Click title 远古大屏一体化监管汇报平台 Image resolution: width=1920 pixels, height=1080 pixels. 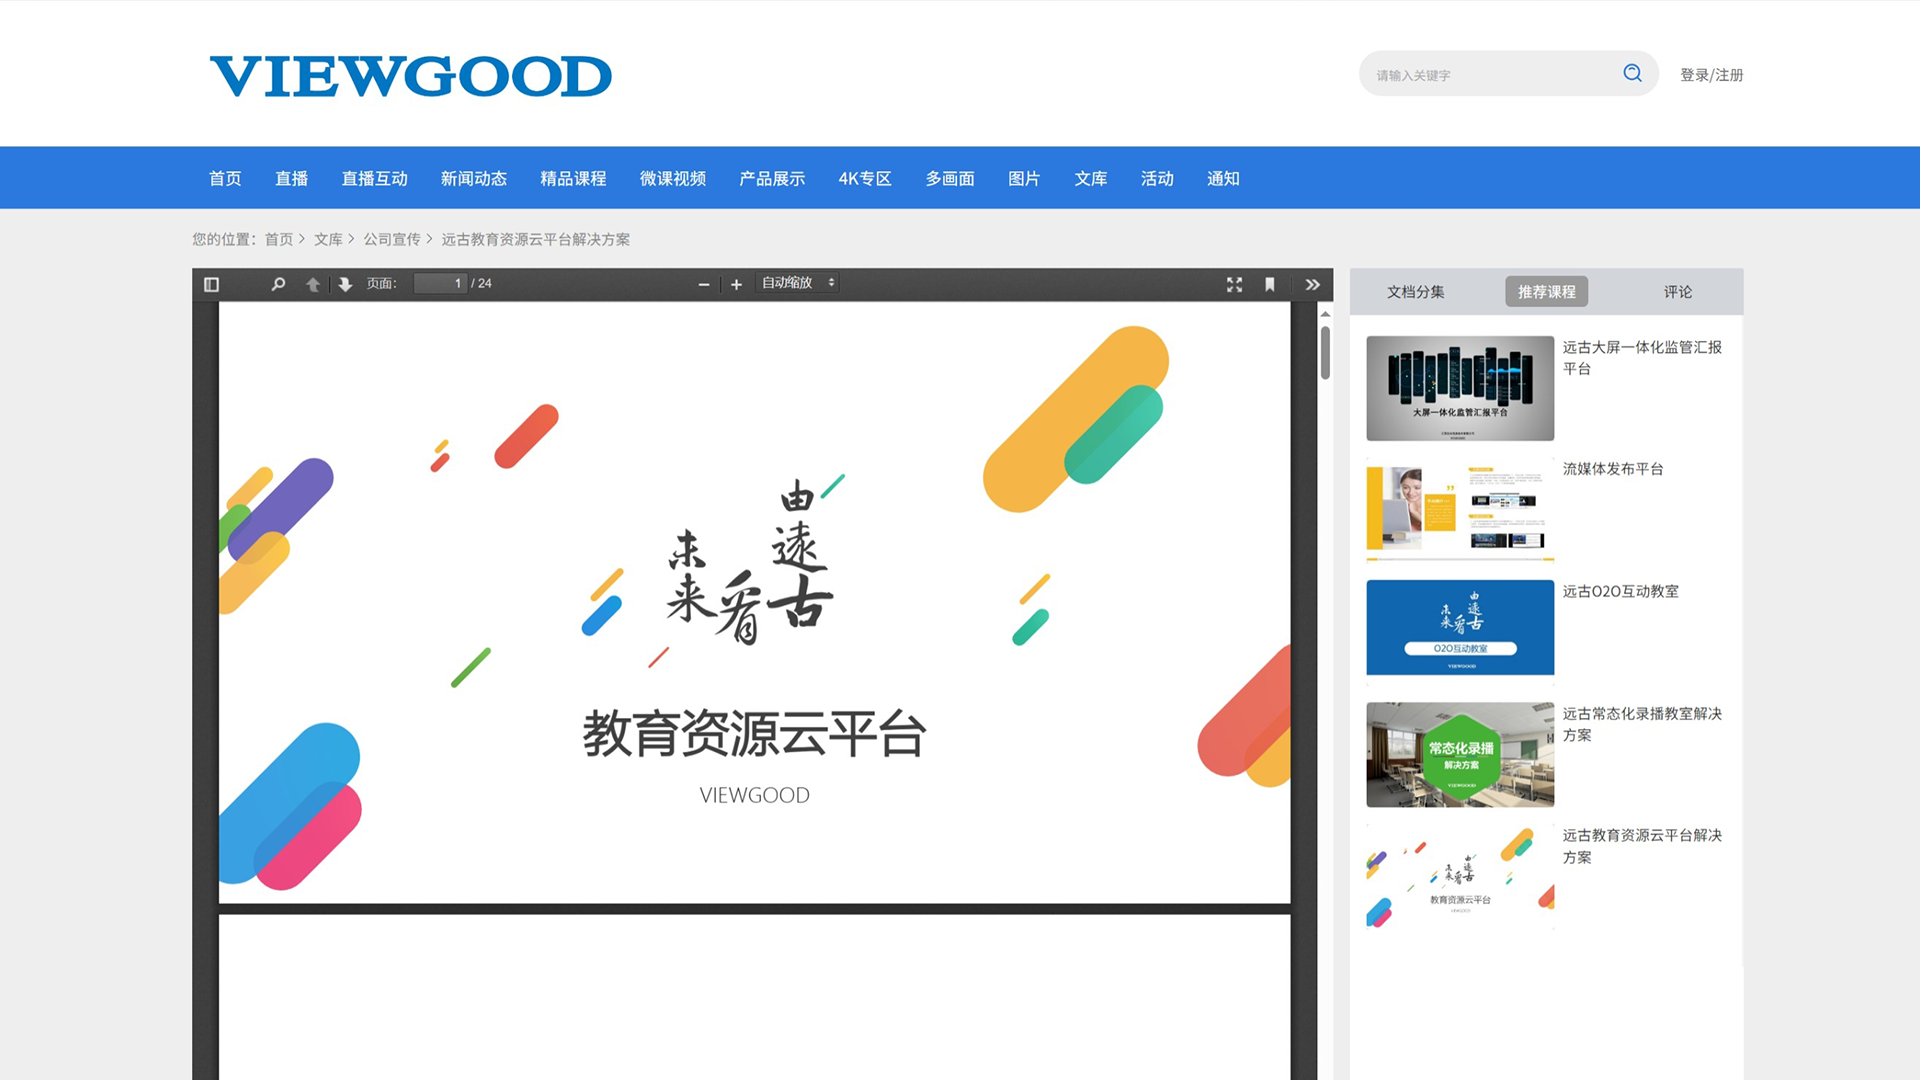point(1642,358)
